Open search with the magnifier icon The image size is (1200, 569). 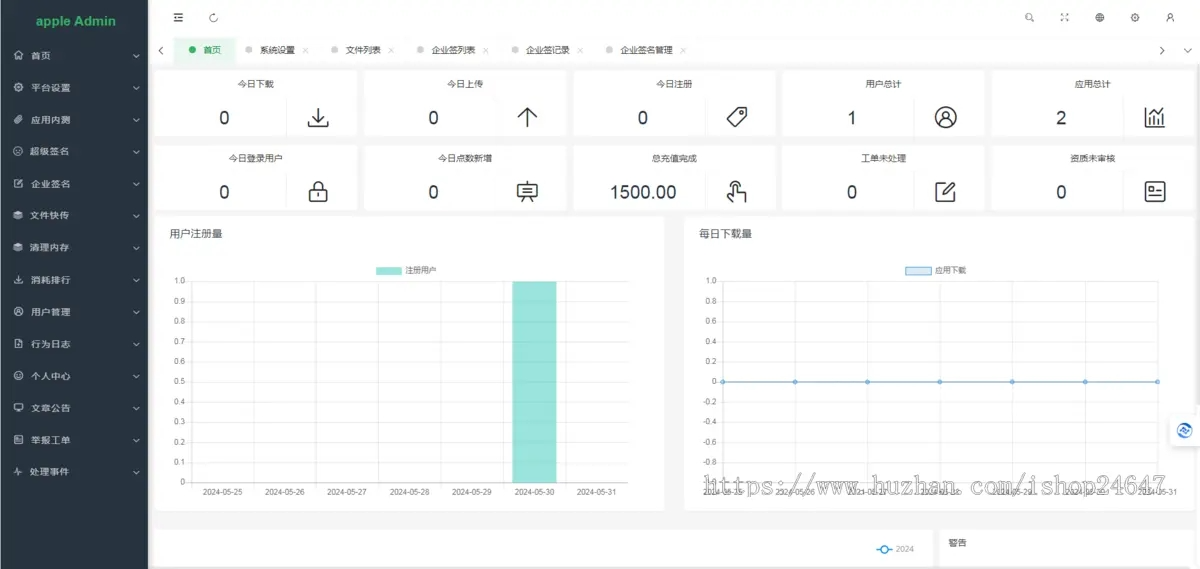pyautogui.click(x=1030, y=17)
